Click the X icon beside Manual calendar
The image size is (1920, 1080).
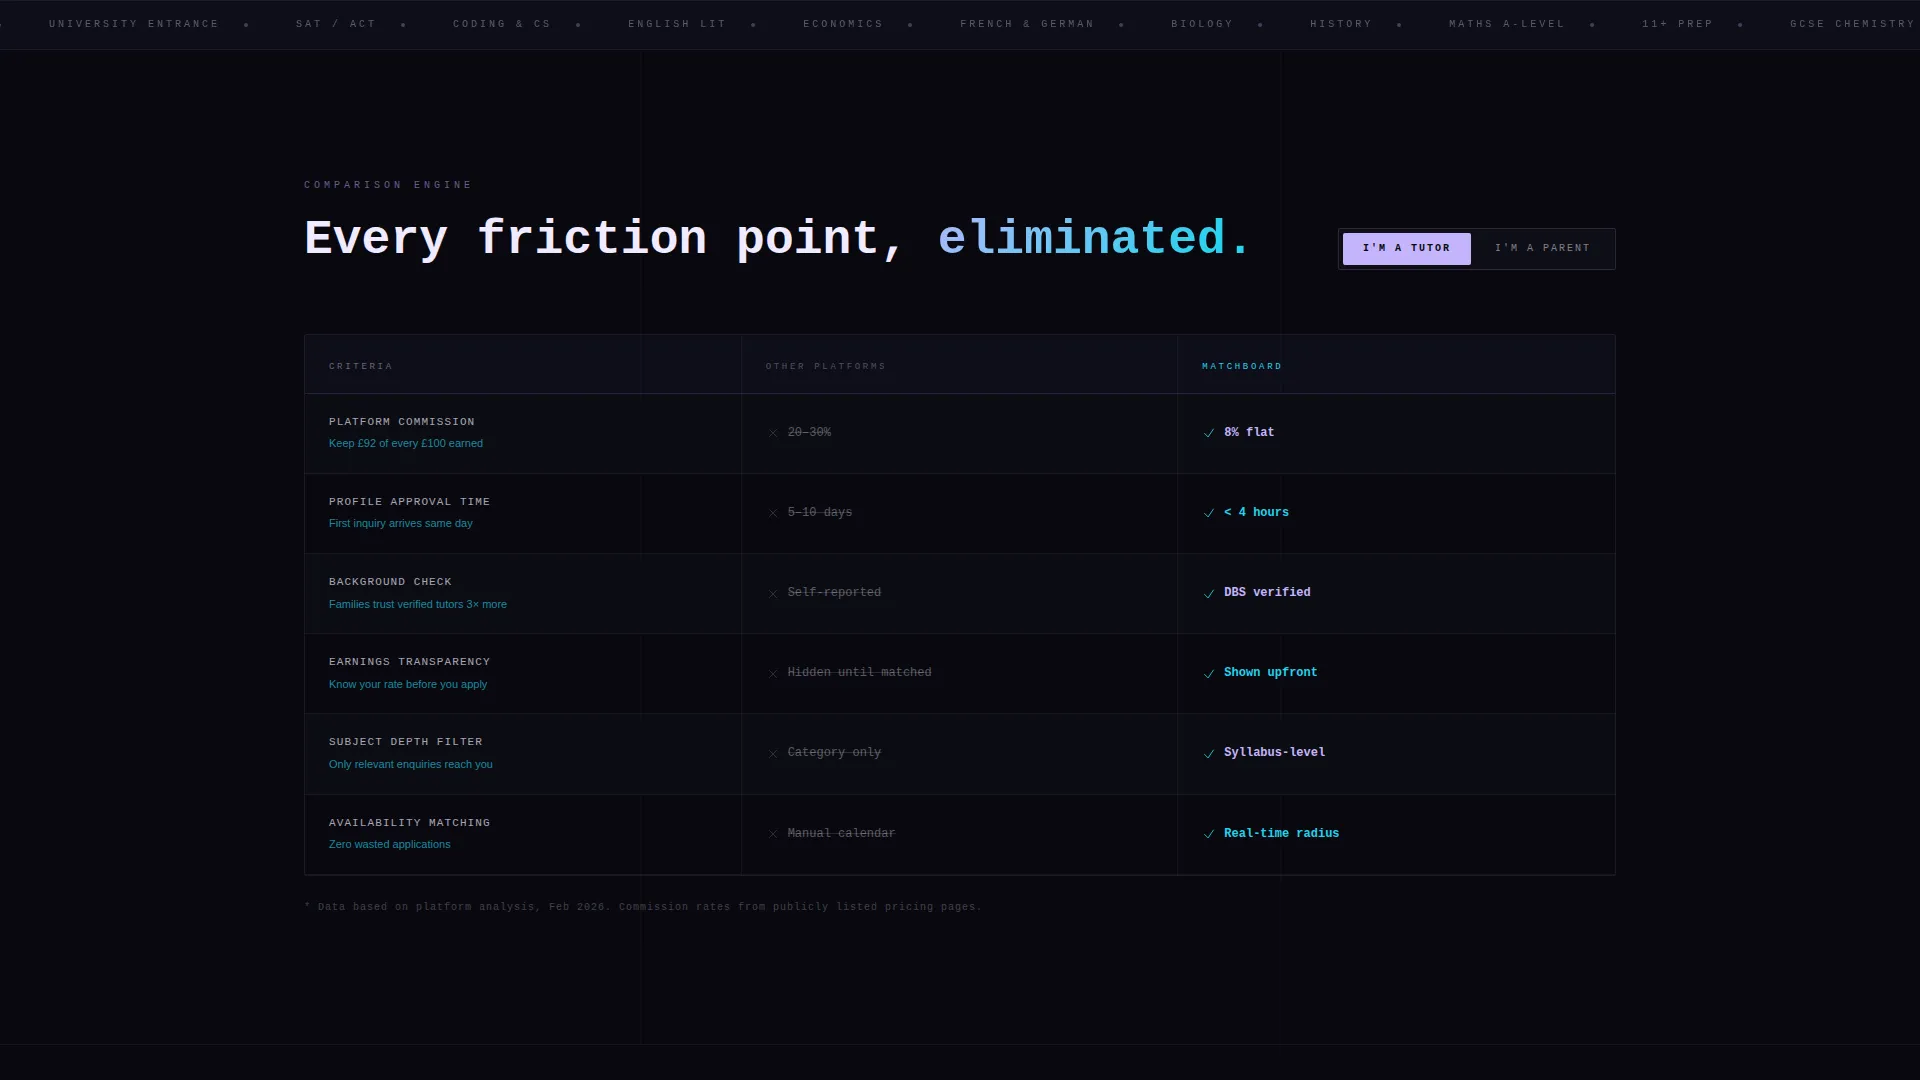click(773, 834)
